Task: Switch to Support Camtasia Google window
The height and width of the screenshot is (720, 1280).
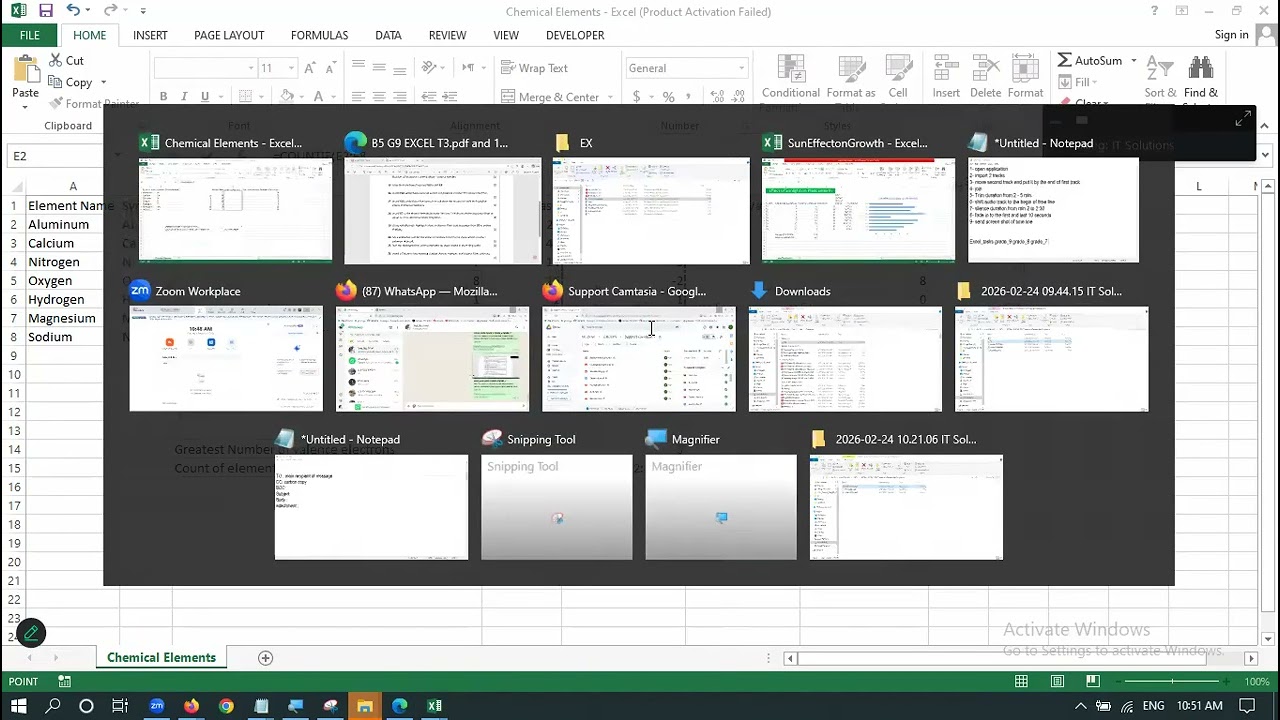Action: [x=638, y=359]
